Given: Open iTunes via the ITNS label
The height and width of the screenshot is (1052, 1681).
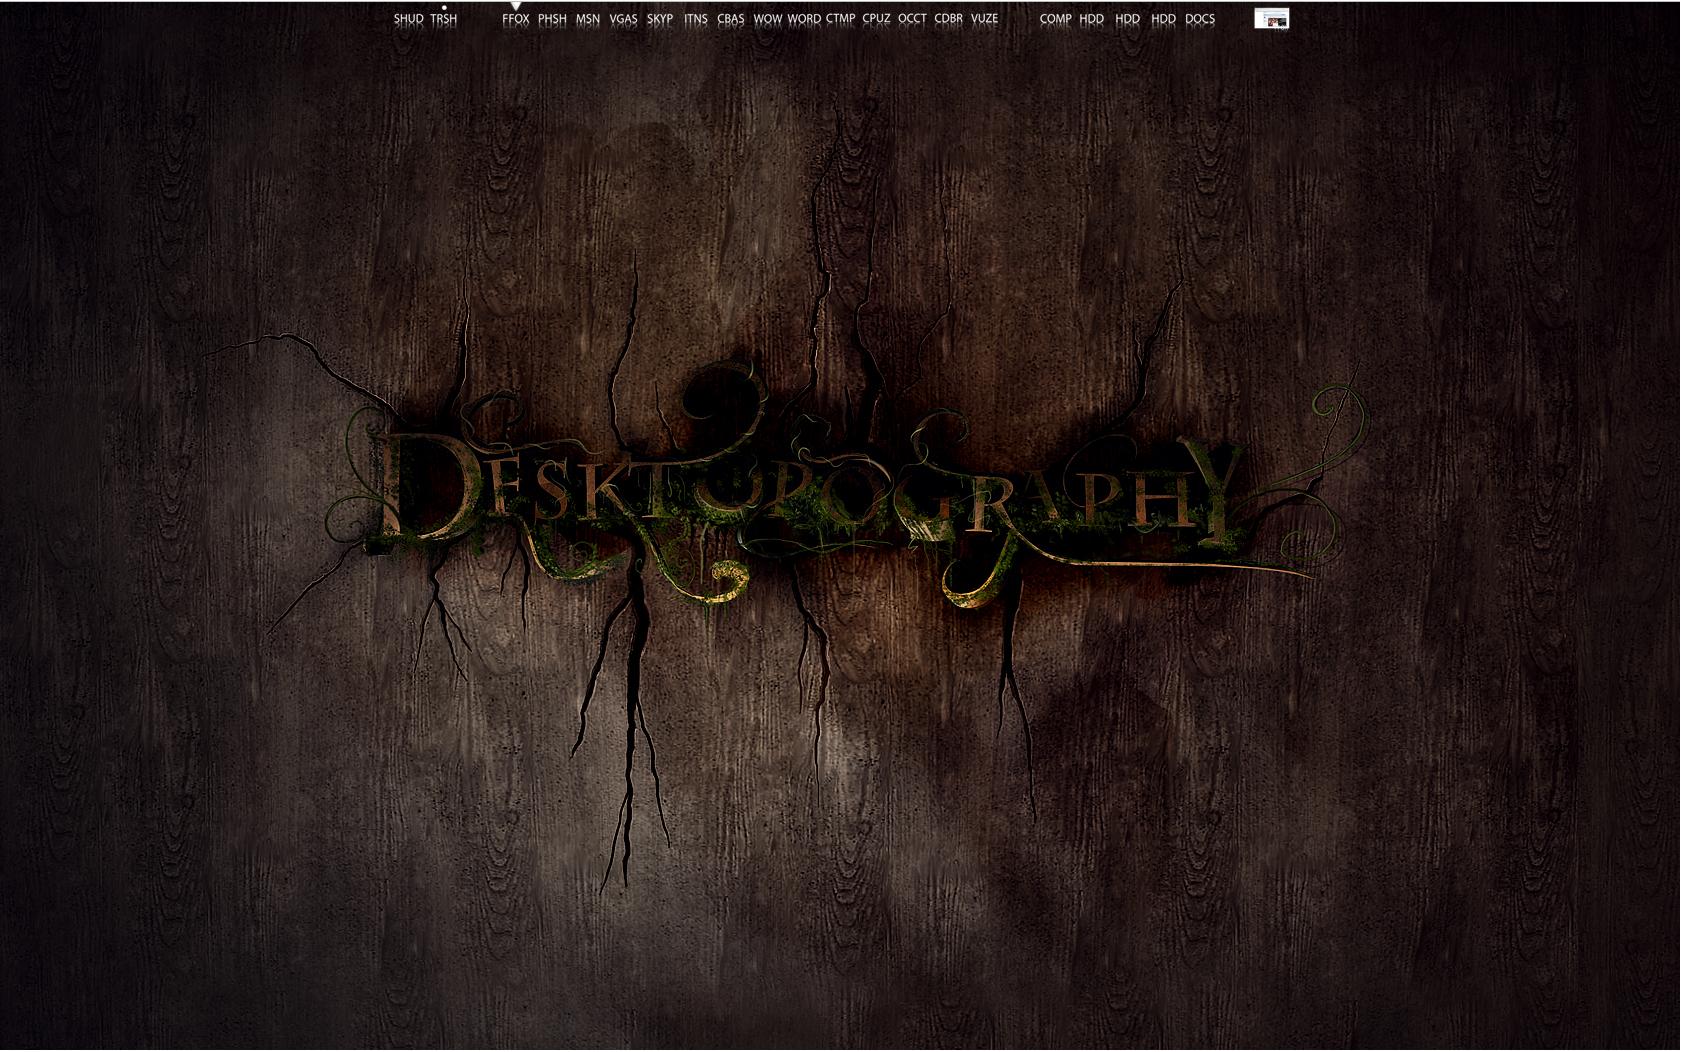Looking at the screenshot, I should (696, 19).
